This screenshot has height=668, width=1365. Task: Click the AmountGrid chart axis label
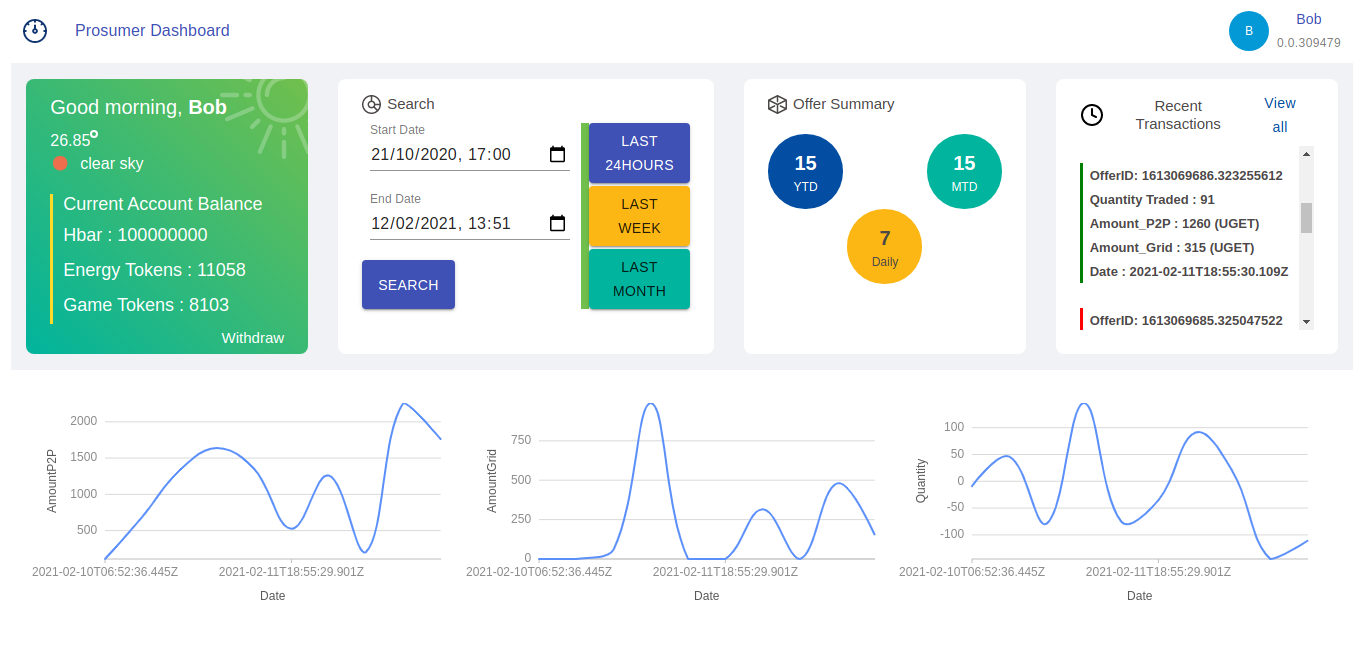click(491, 482)
